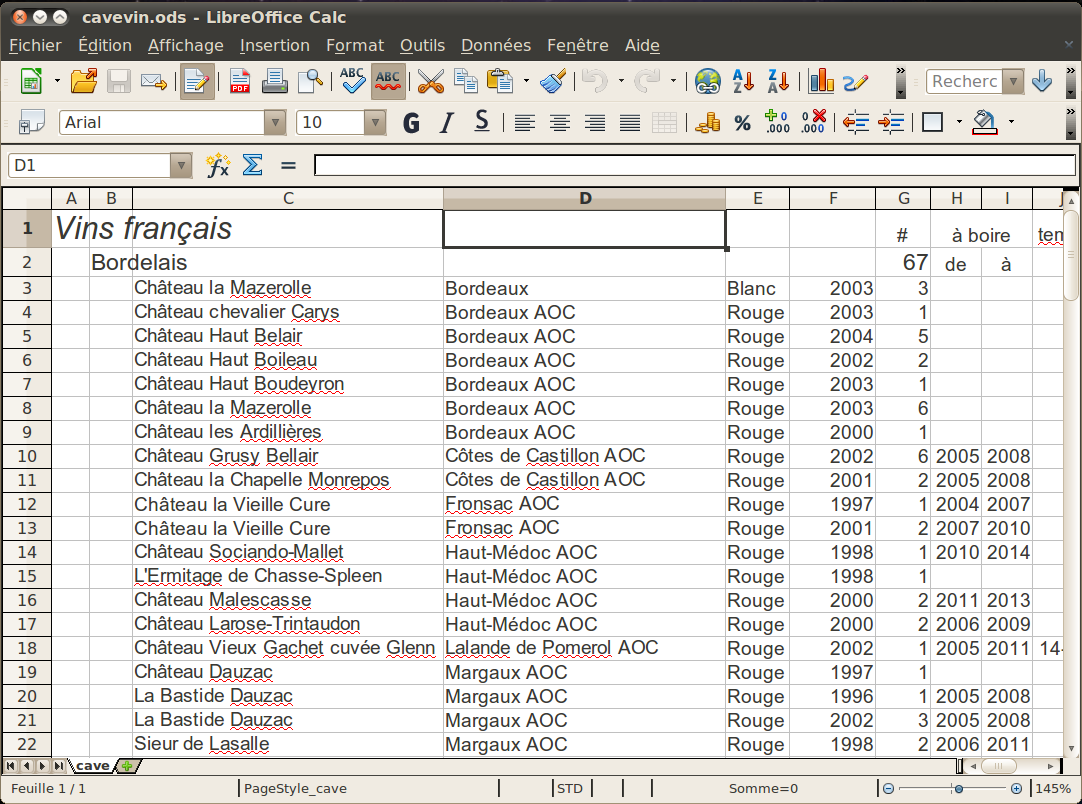
Task: Expand the Name Box cell reference dropdown
Action: click(181, 165)
